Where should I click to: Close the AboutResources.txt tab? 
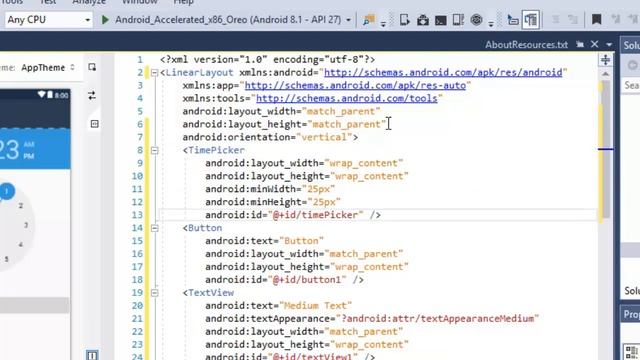tap(594, 44)
